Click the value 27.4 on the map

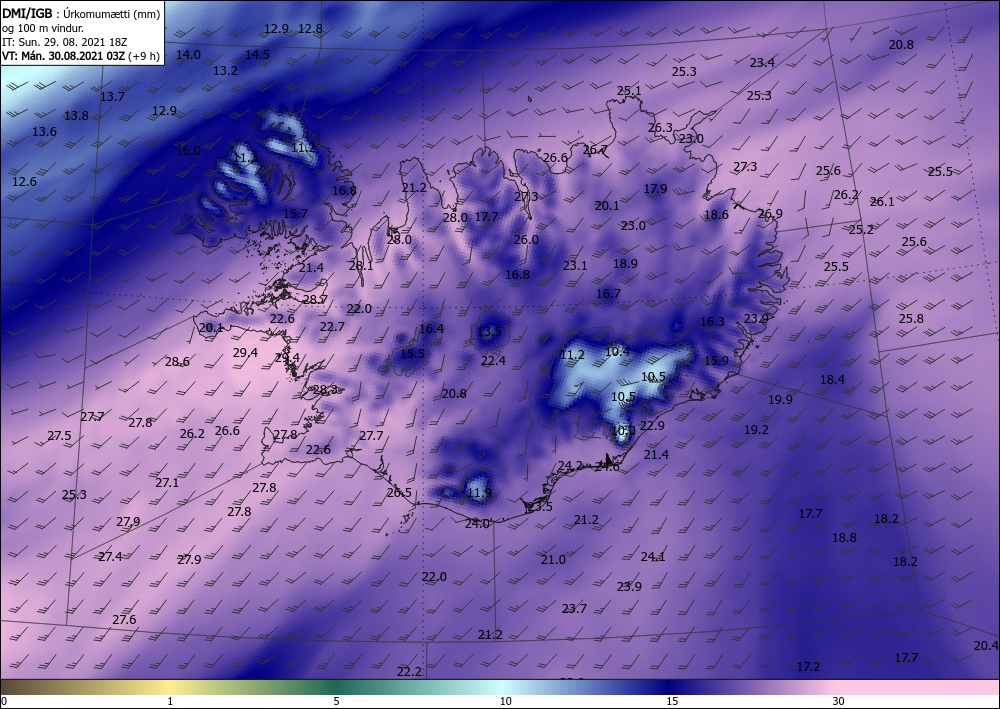(110, 557)
